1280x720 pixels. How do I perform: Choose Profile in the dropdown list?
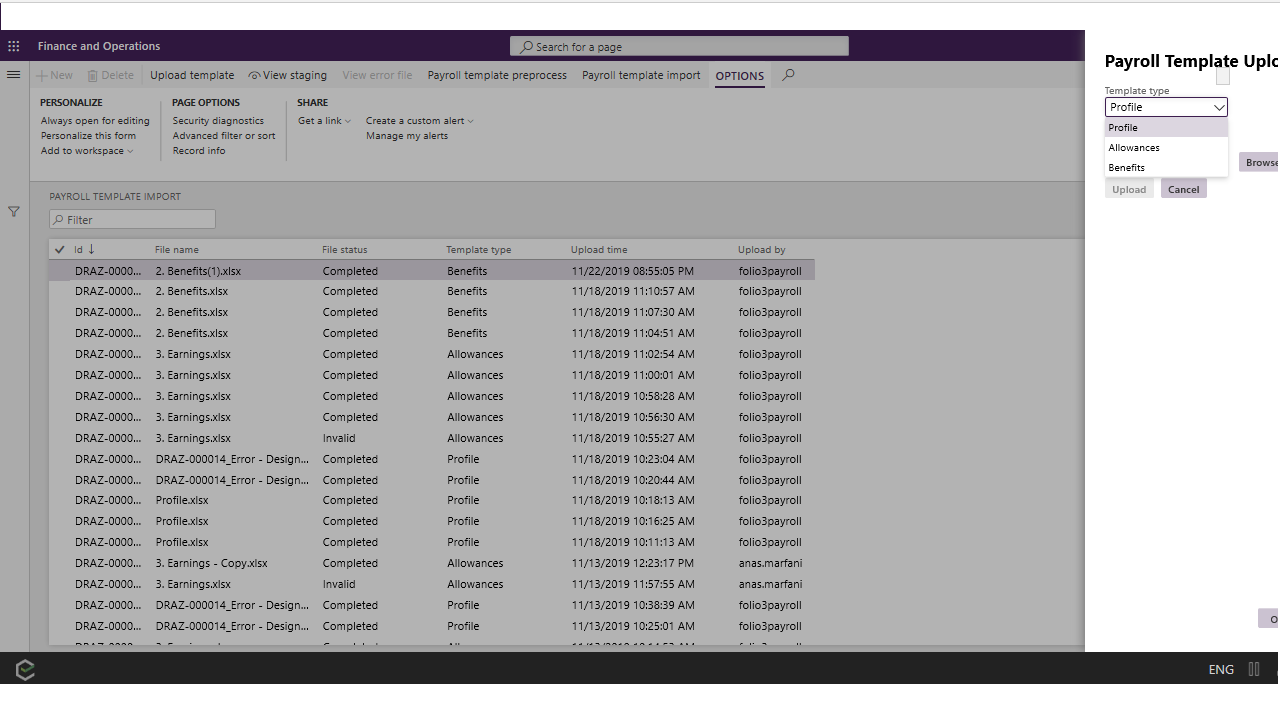[x=1166, y=128]
